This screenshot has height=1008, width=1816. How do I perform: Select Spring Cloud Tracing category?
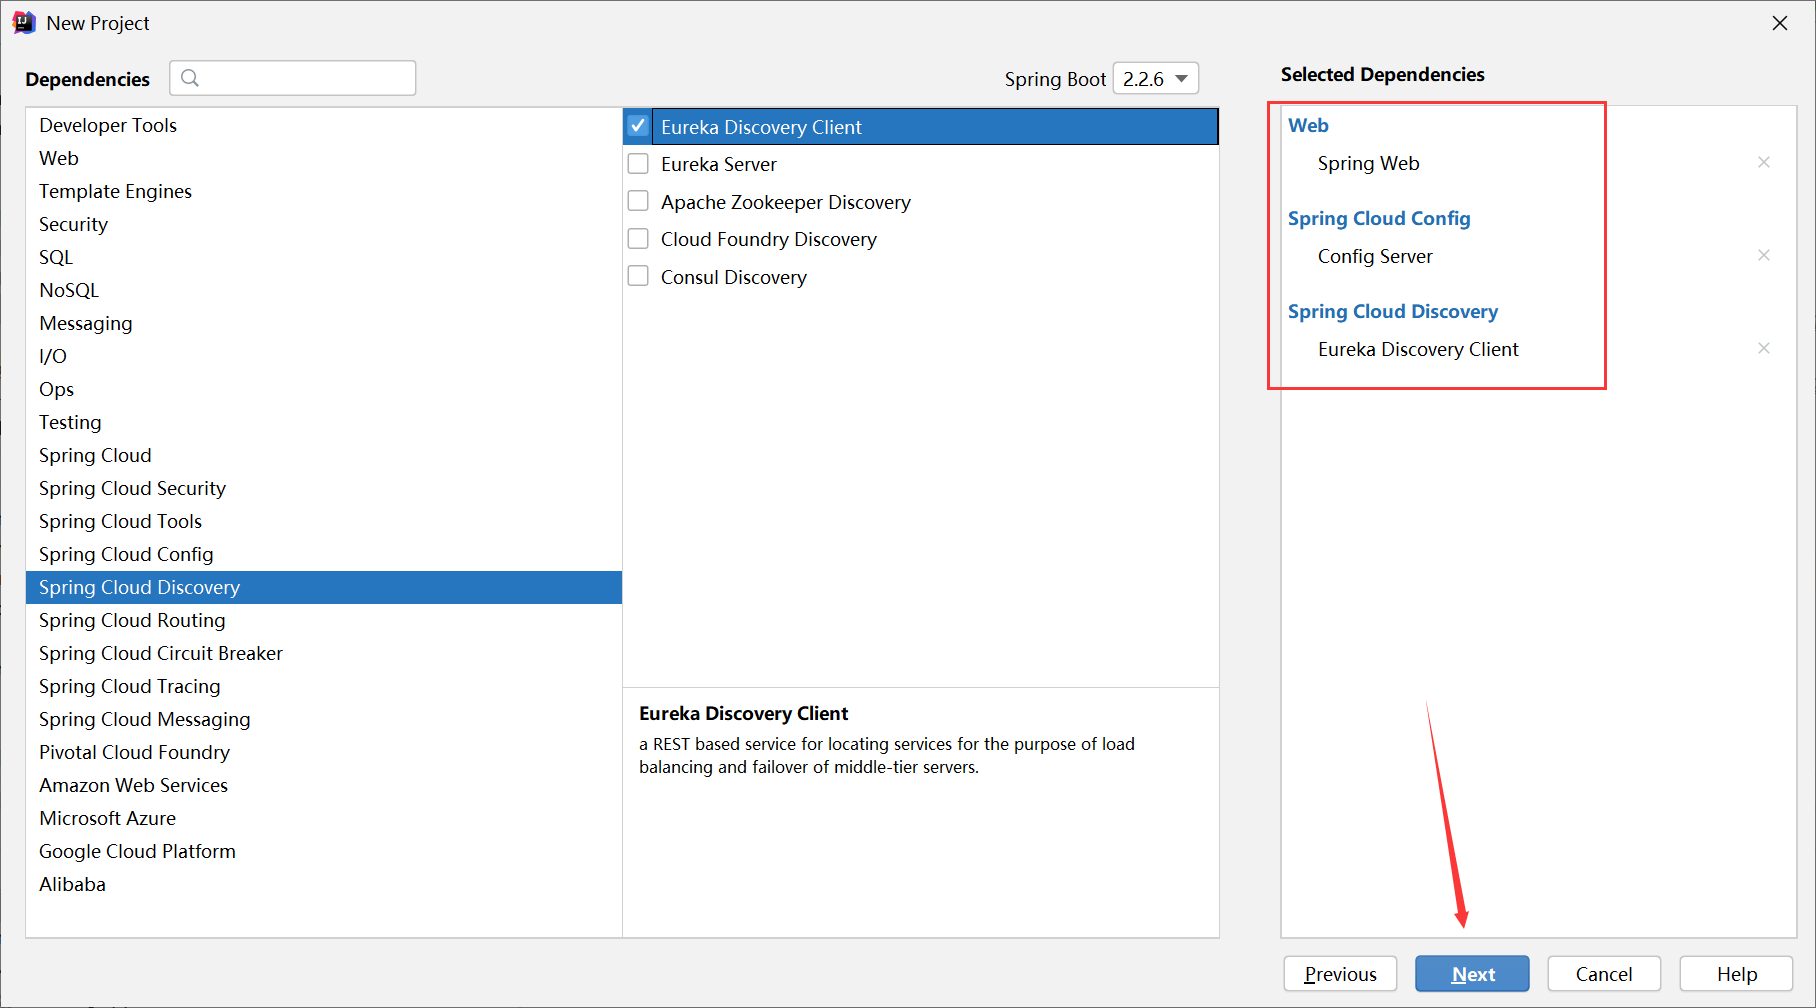[324, 686]
